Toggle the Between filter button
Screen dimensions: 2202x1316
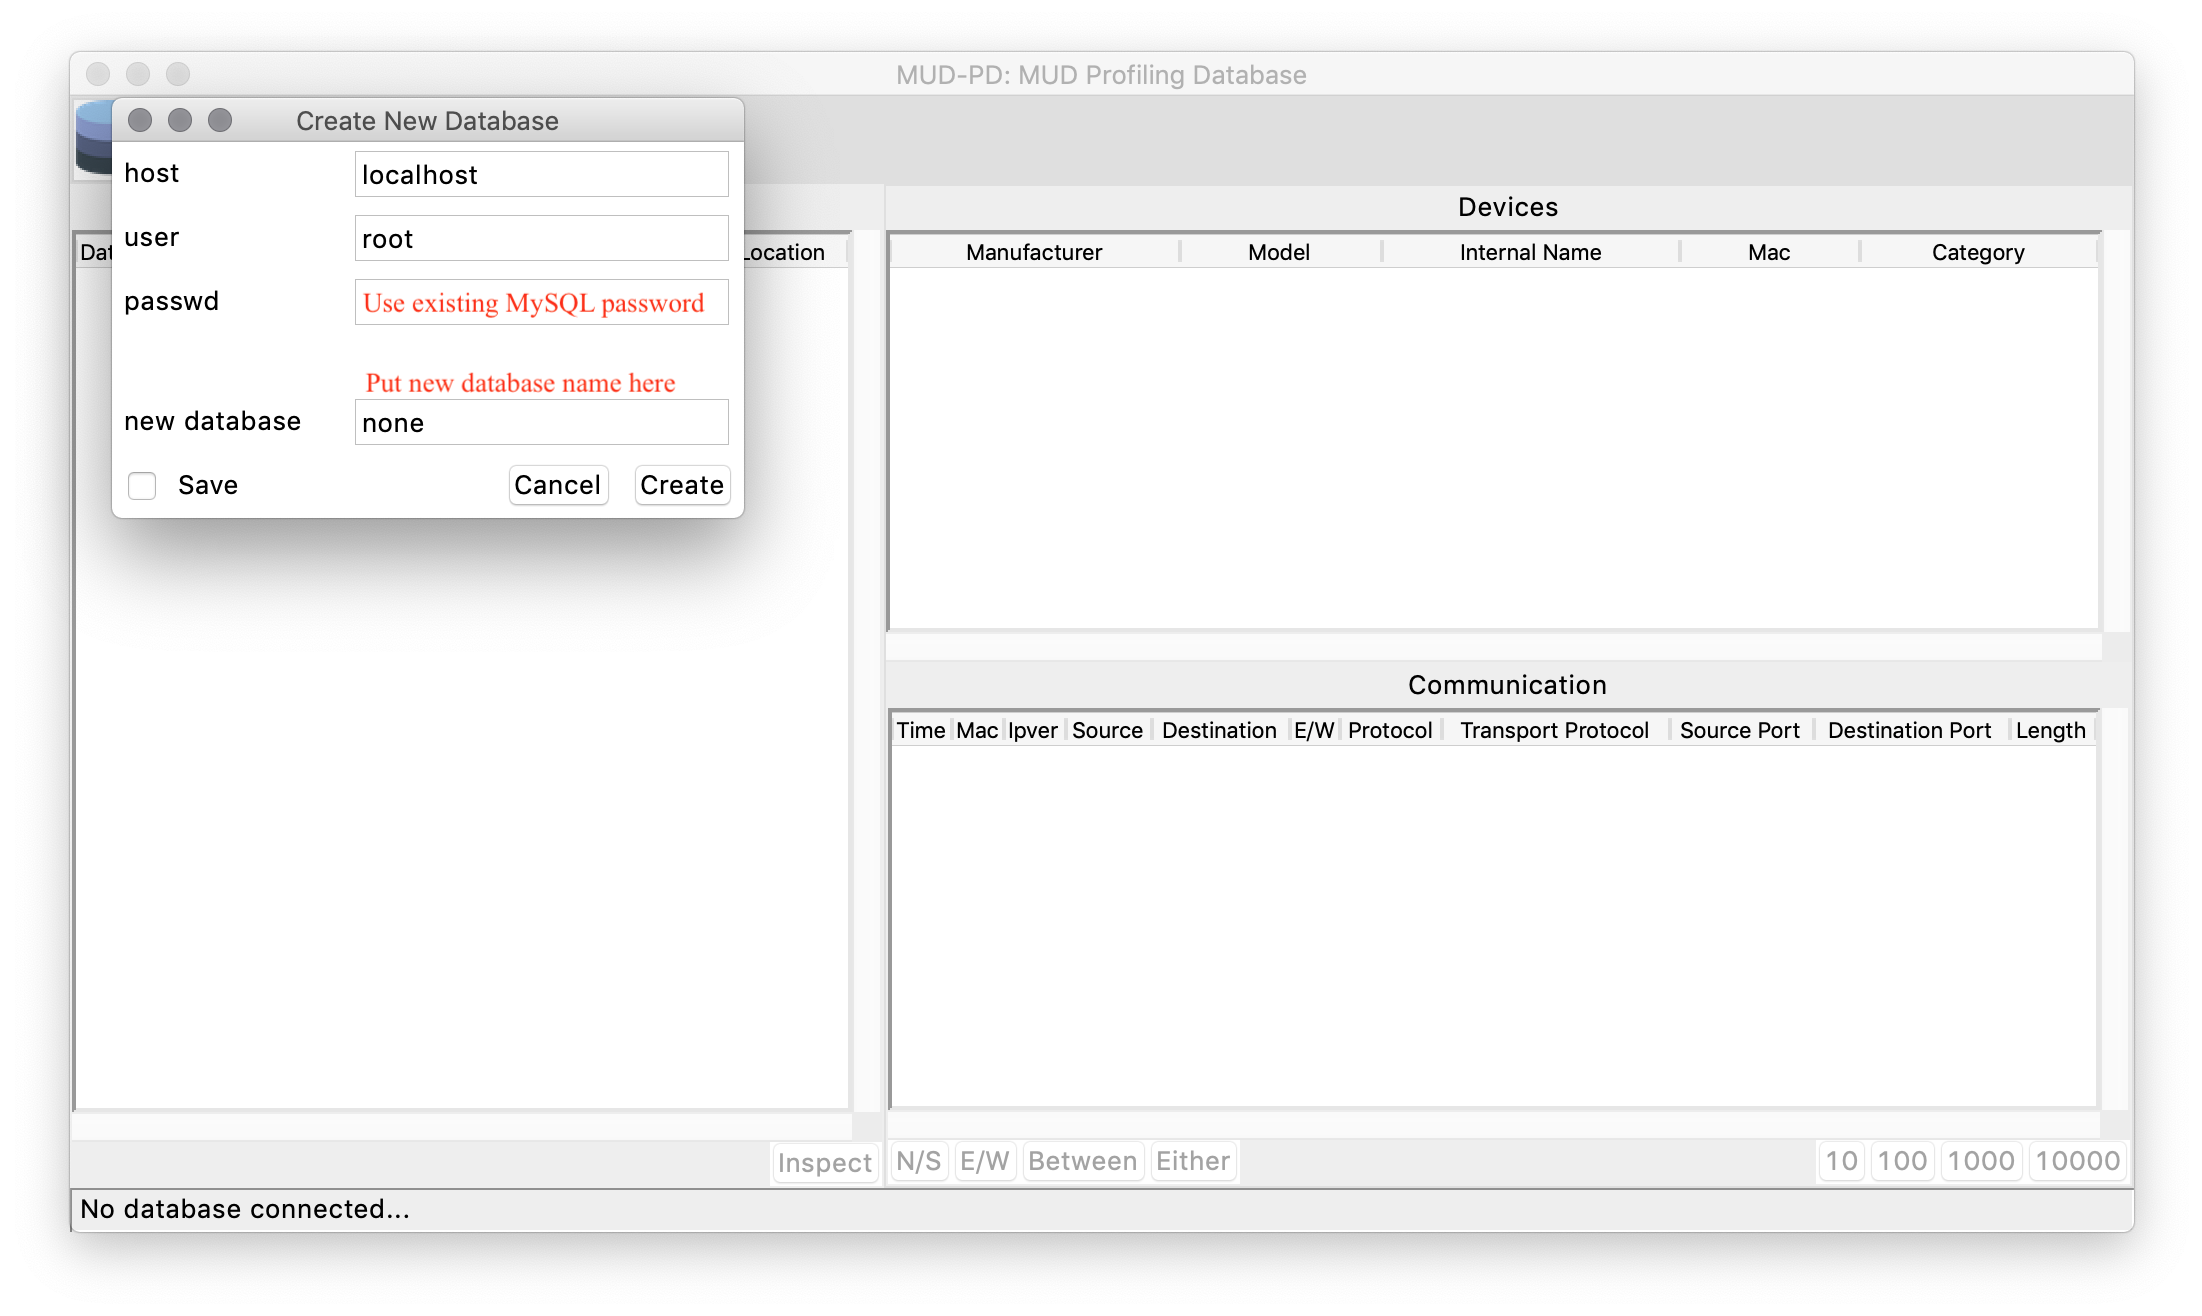1082,1162
